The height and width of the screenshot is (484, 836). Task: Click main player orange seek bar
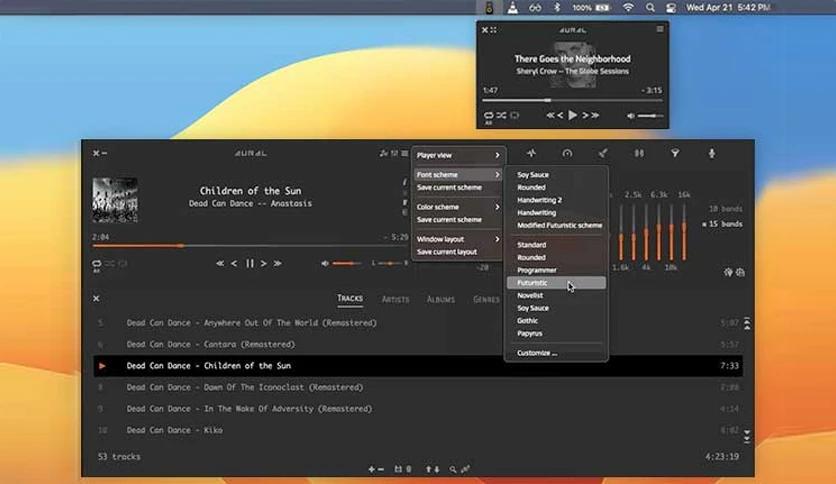(251, 246)
